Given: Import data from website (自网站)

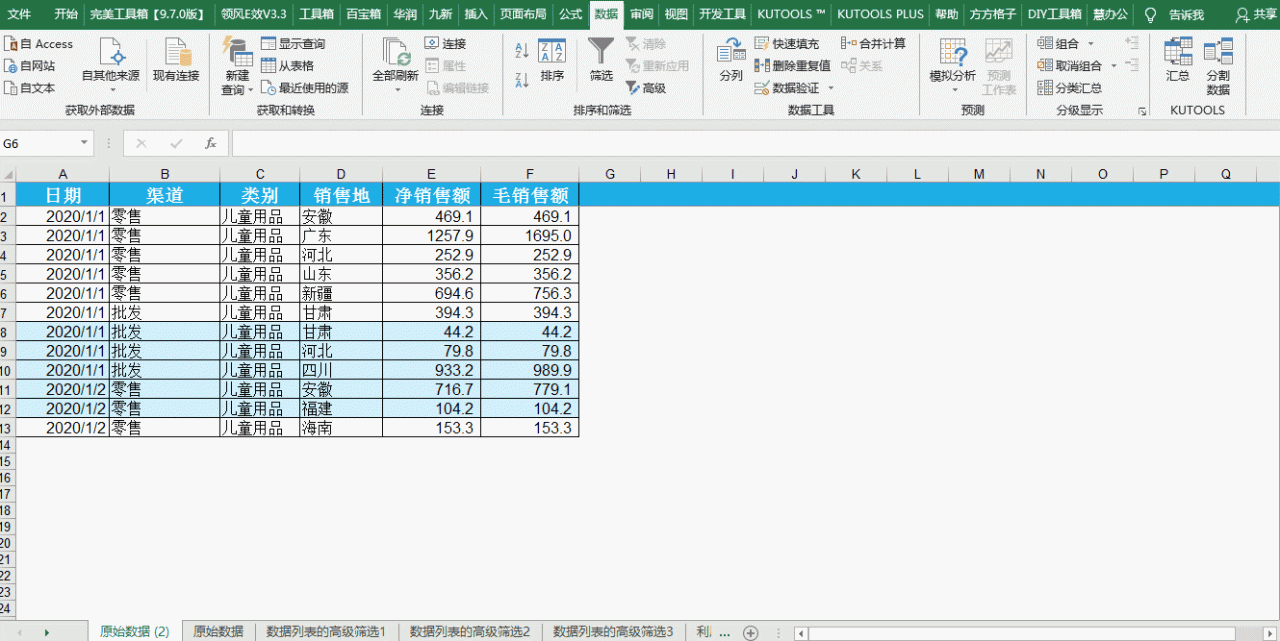Looking at the screenshot, I should click(30, 66).
